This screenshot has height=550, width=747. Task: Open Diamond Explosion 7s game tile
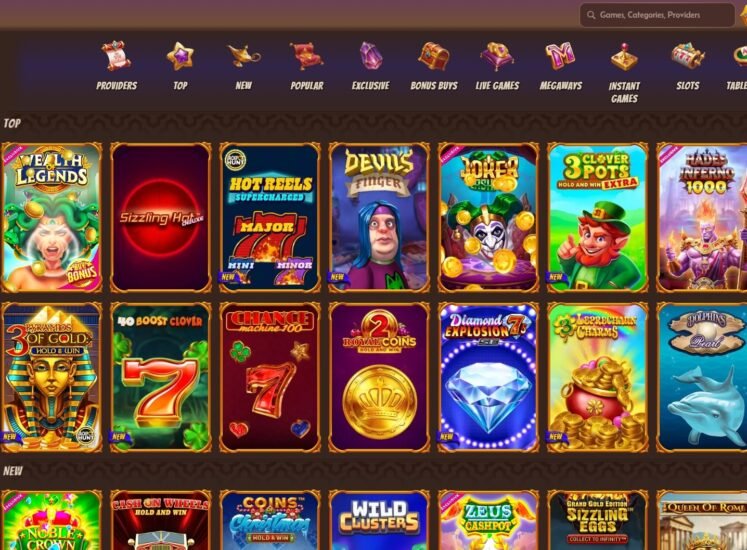tap(488, 377)
